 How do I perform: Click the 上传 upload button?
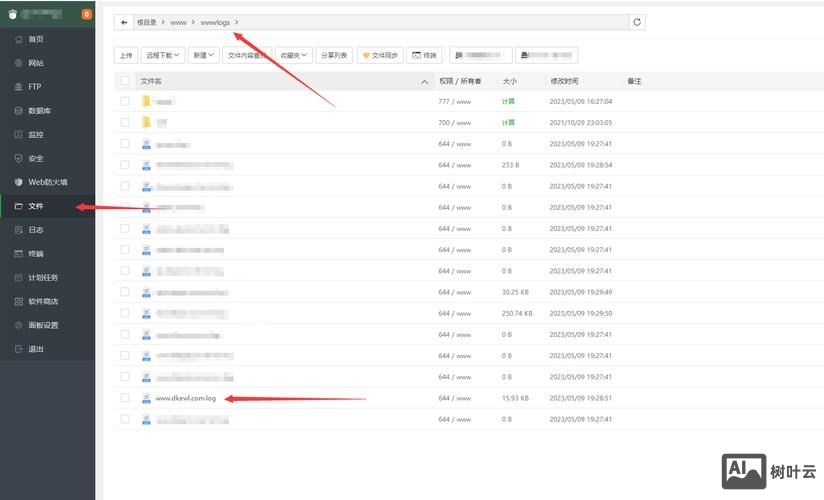point(125,55)
